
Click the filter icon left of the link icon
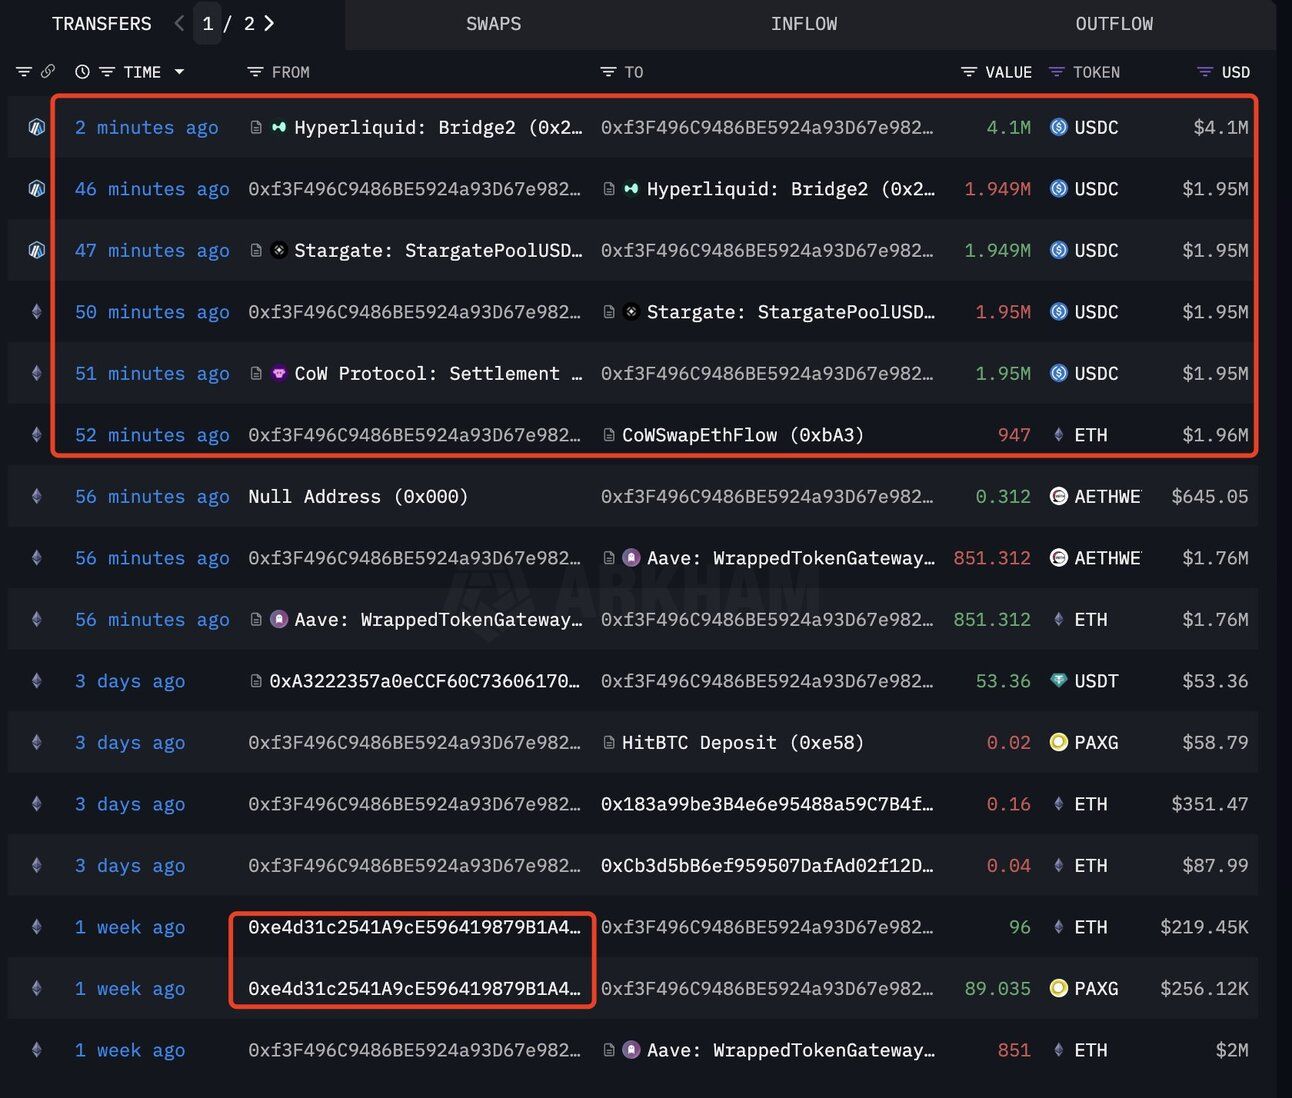(24, 72)
